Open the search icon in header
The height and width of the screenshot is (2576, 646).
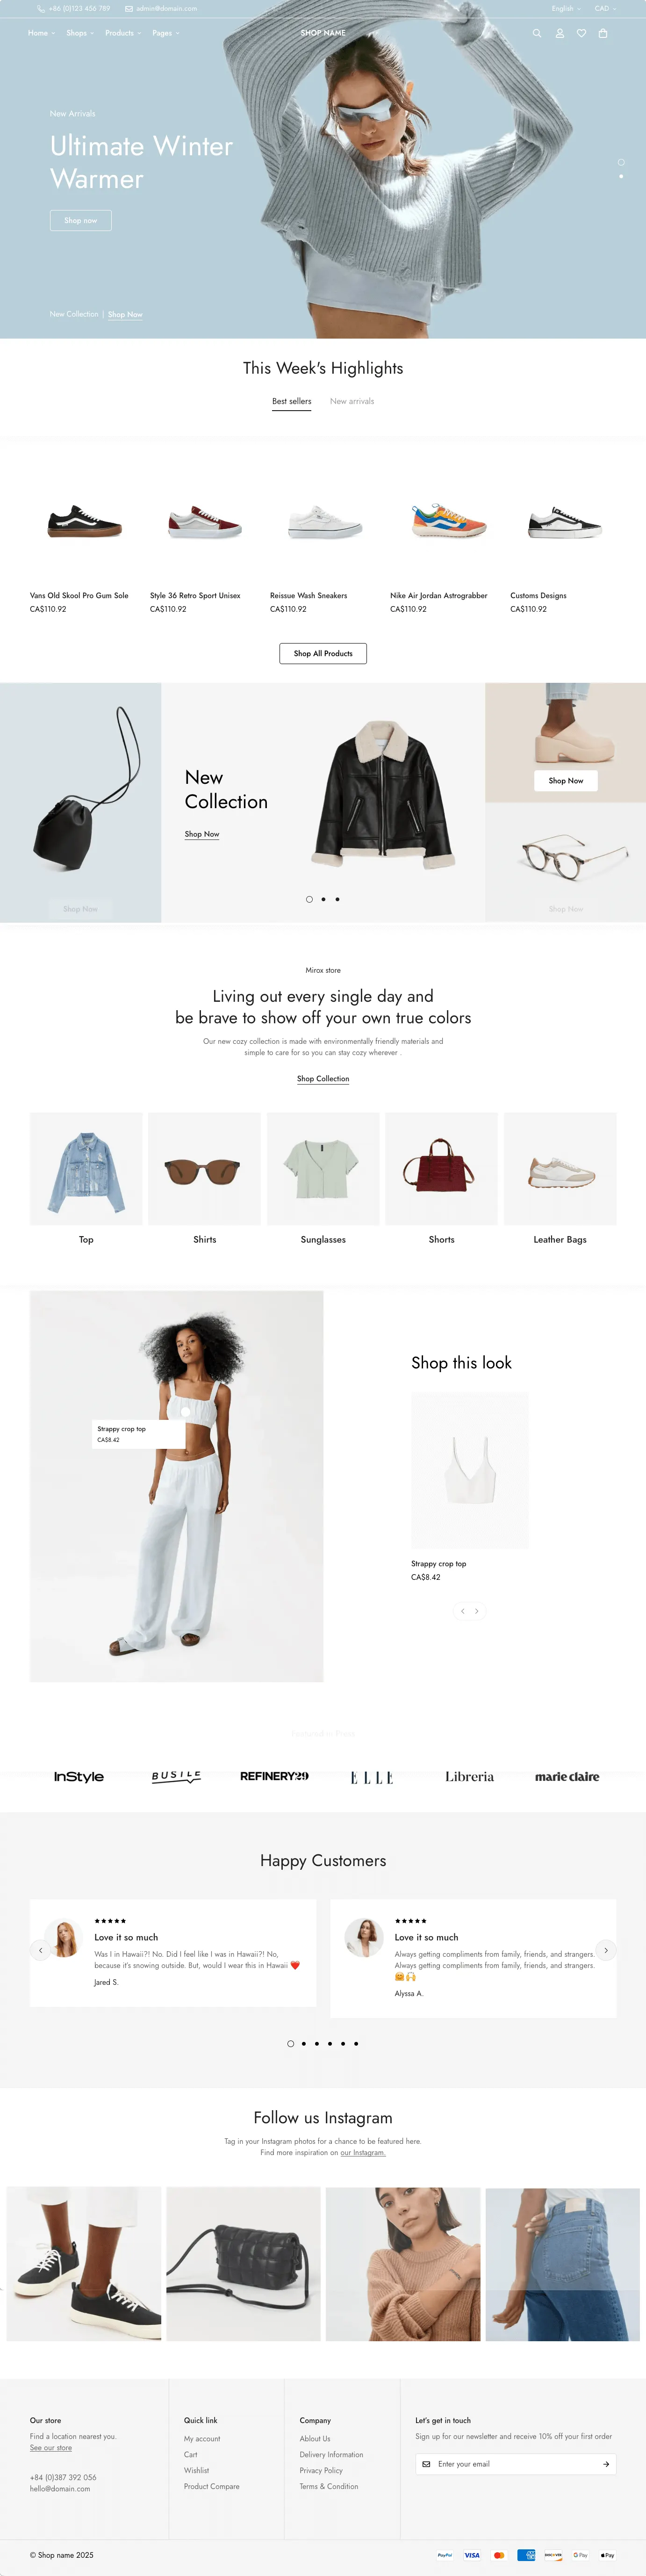(x=537, y=33)
